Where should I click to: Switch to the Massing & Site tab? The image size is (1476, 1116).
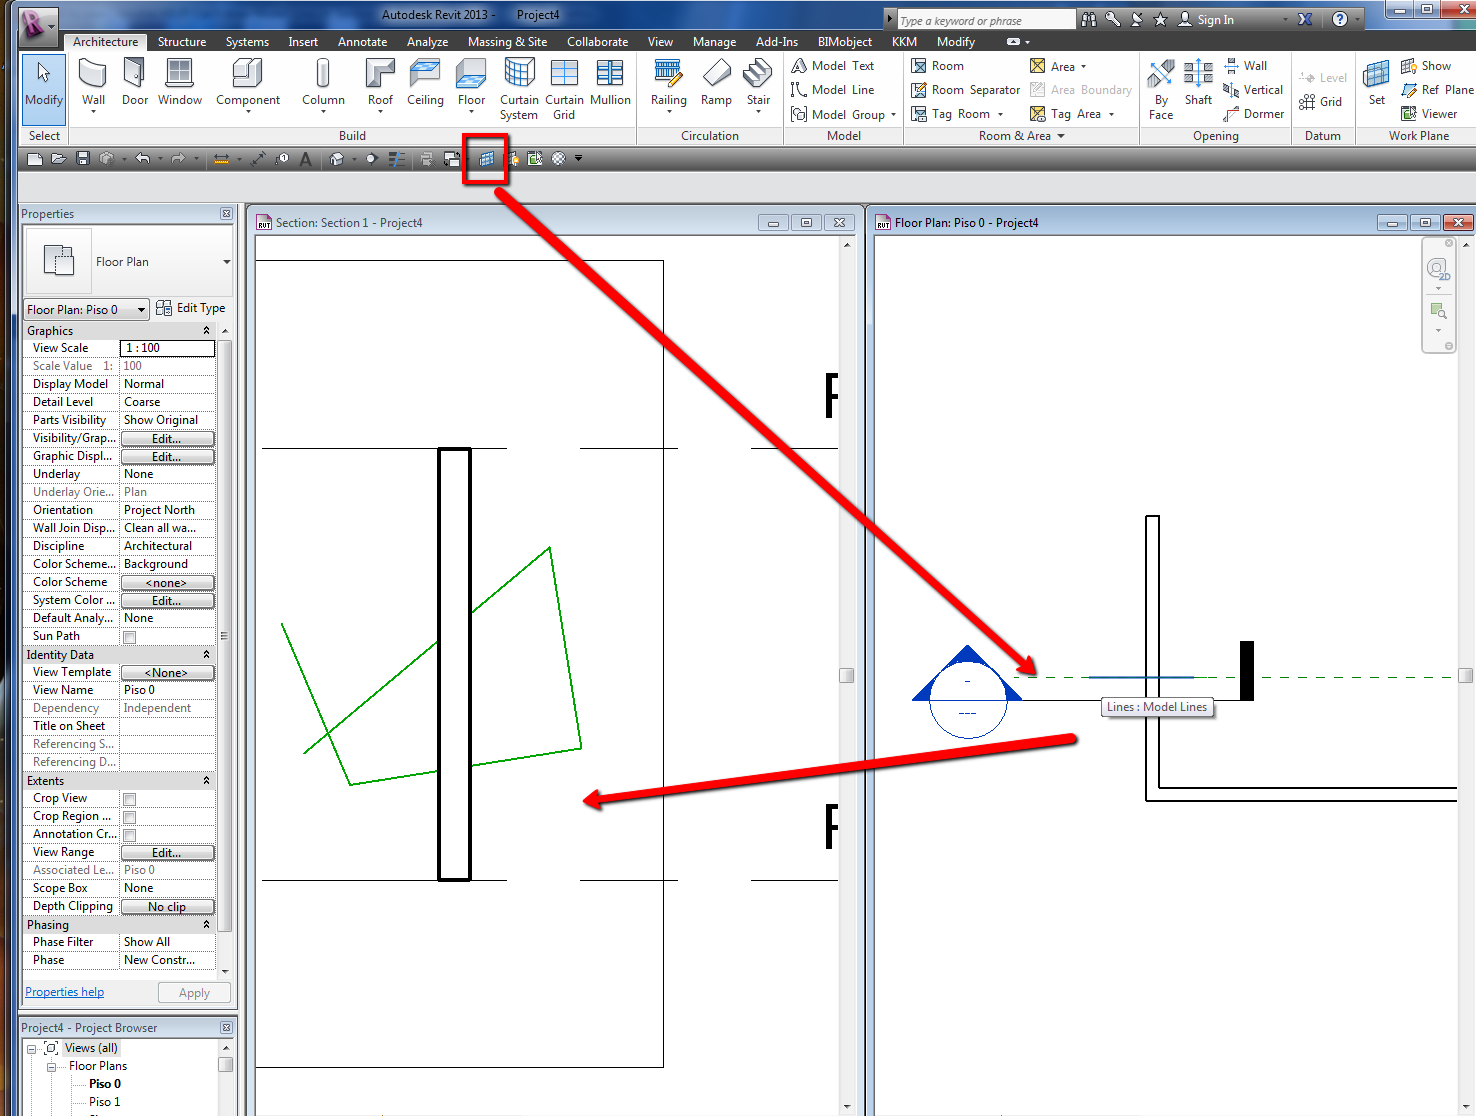507,42
